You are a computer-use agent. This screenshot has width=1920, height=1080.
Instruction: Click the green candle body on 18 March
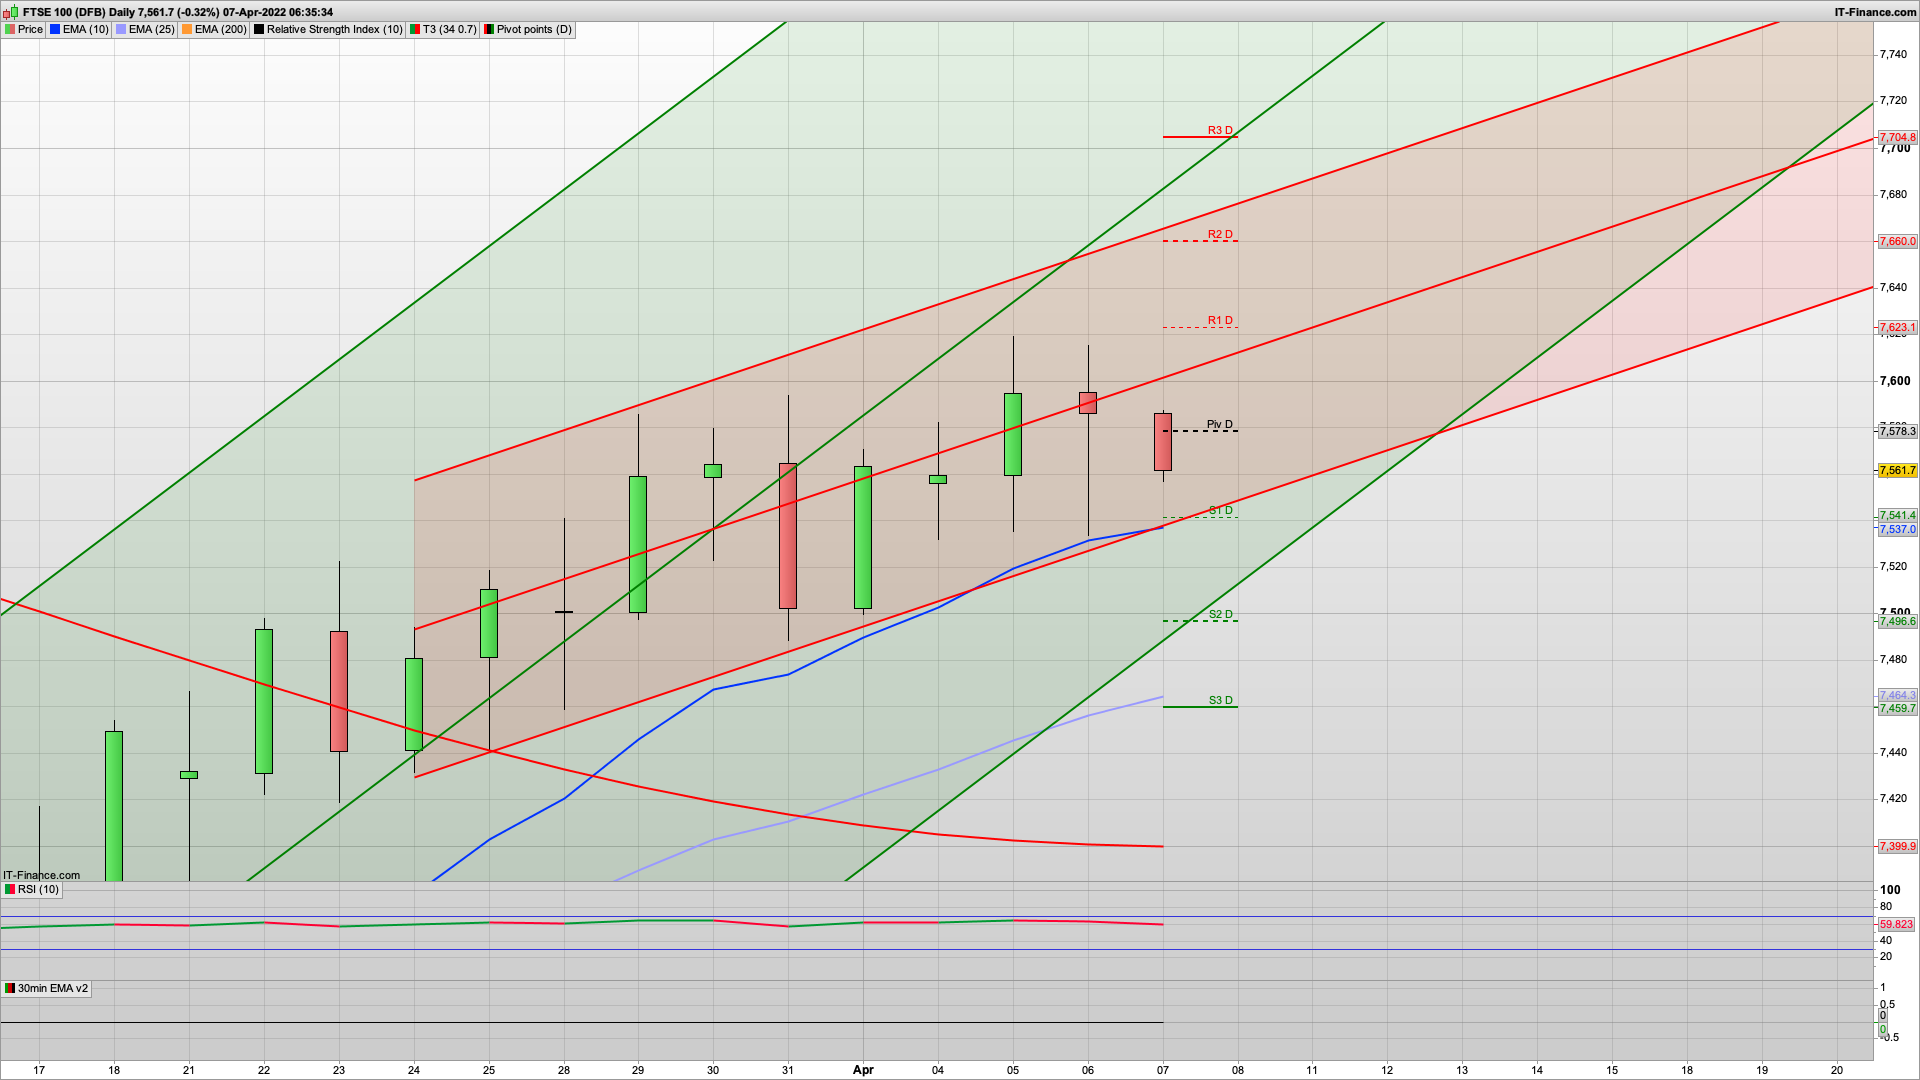click(x=114, y=806)
